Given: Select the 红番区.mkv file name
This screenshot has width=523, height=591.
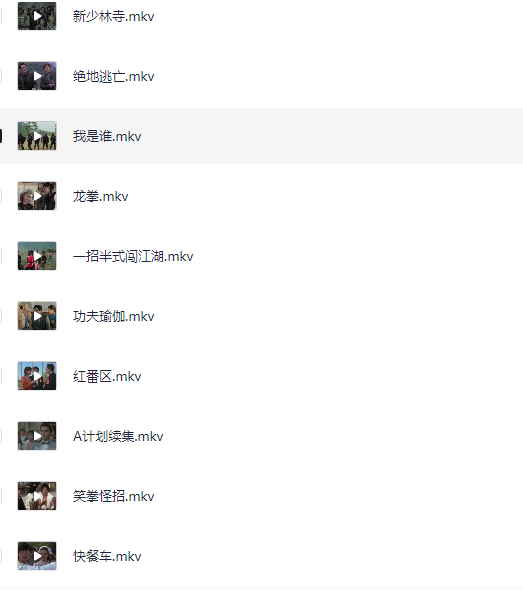Looking at the screenshot, I should pos(107,376).
